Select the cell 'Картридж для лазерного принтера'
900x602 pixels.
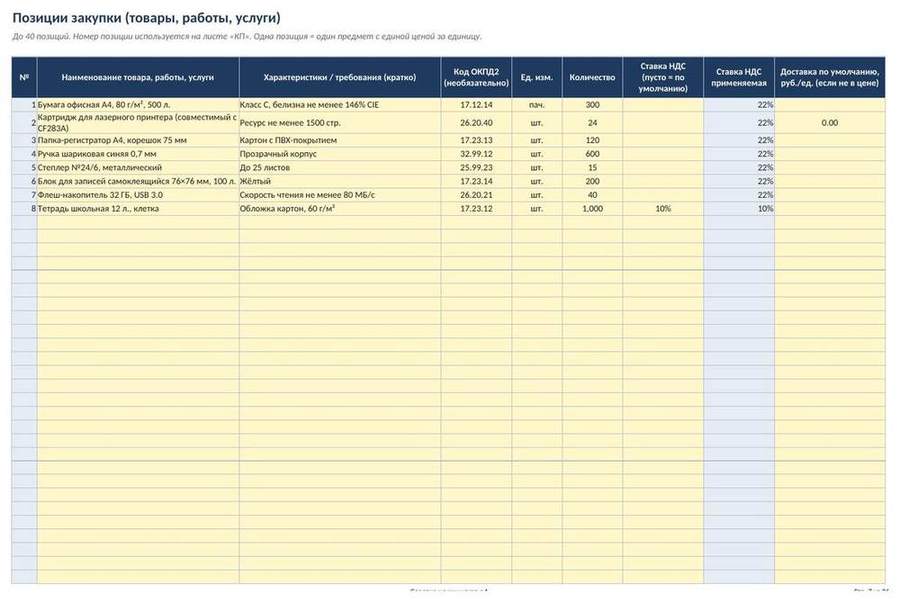point(138,123)
